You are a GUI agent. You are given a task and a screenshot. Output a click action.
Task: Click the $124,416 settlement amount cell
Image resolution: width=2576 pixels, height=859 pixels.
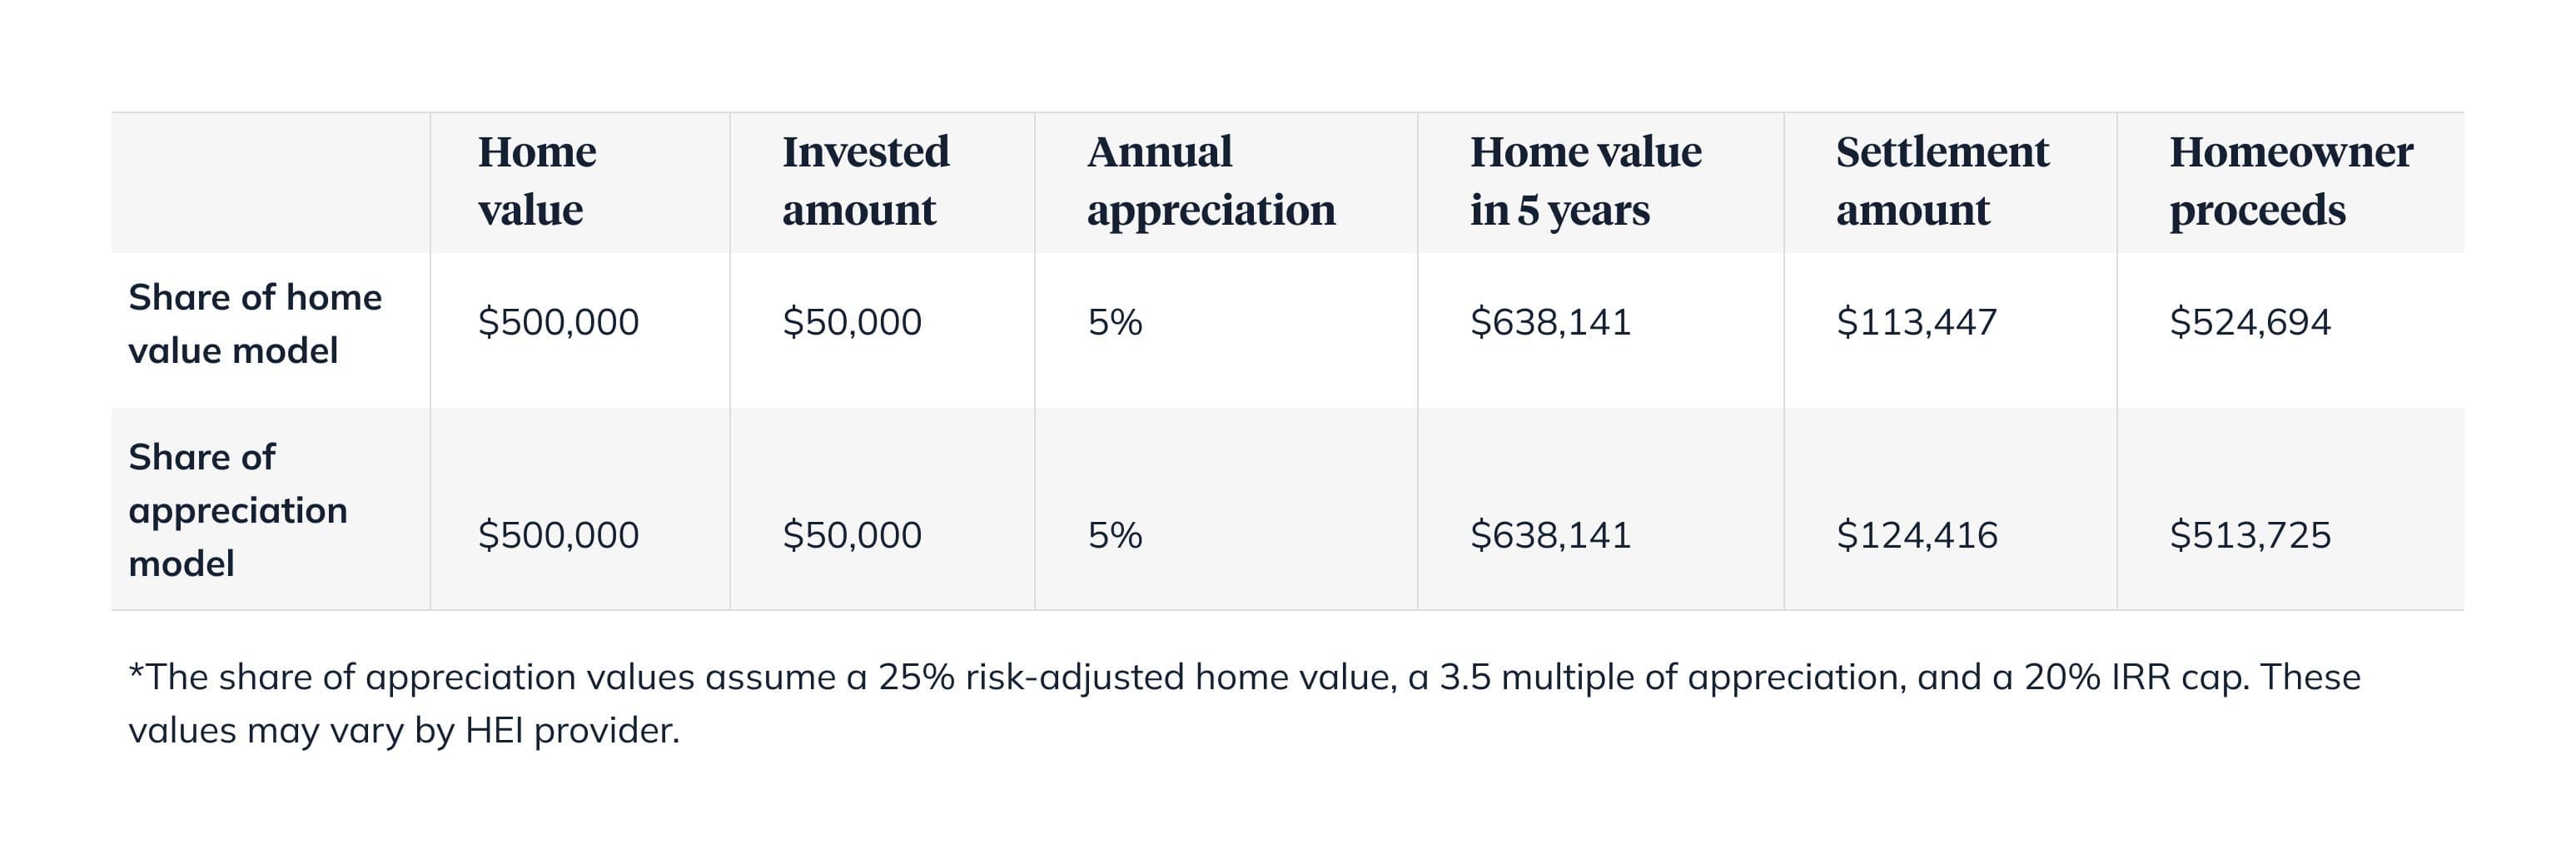1916,535
